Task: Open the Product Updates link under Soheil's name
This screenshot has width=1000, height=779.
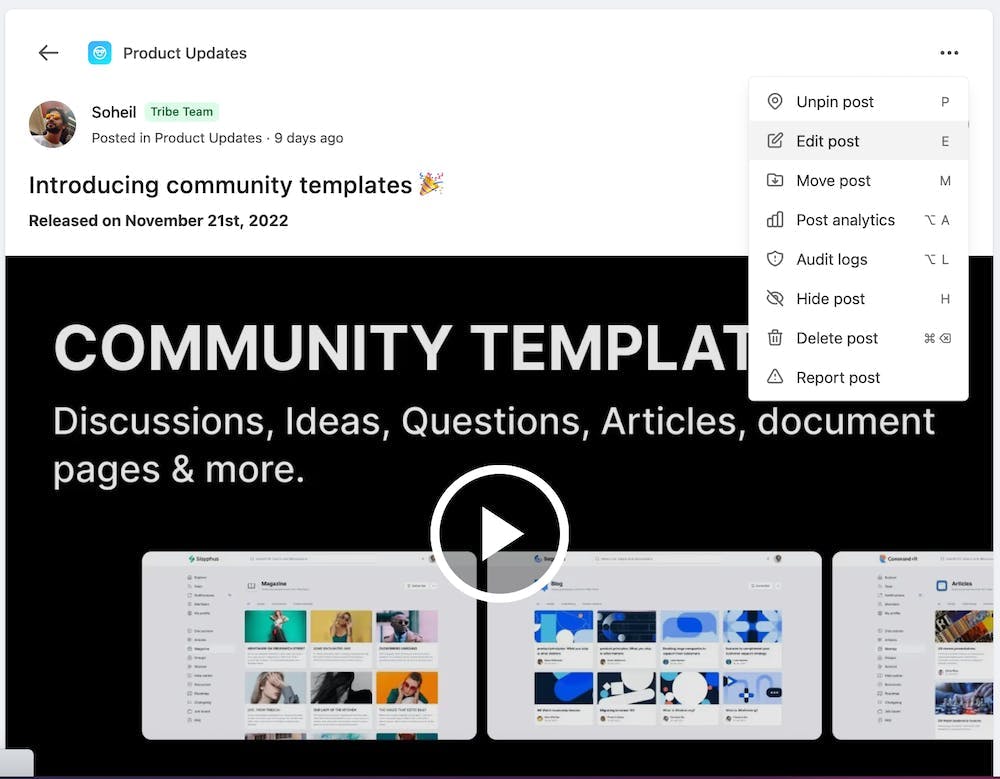Action: (x=210, y=138)
